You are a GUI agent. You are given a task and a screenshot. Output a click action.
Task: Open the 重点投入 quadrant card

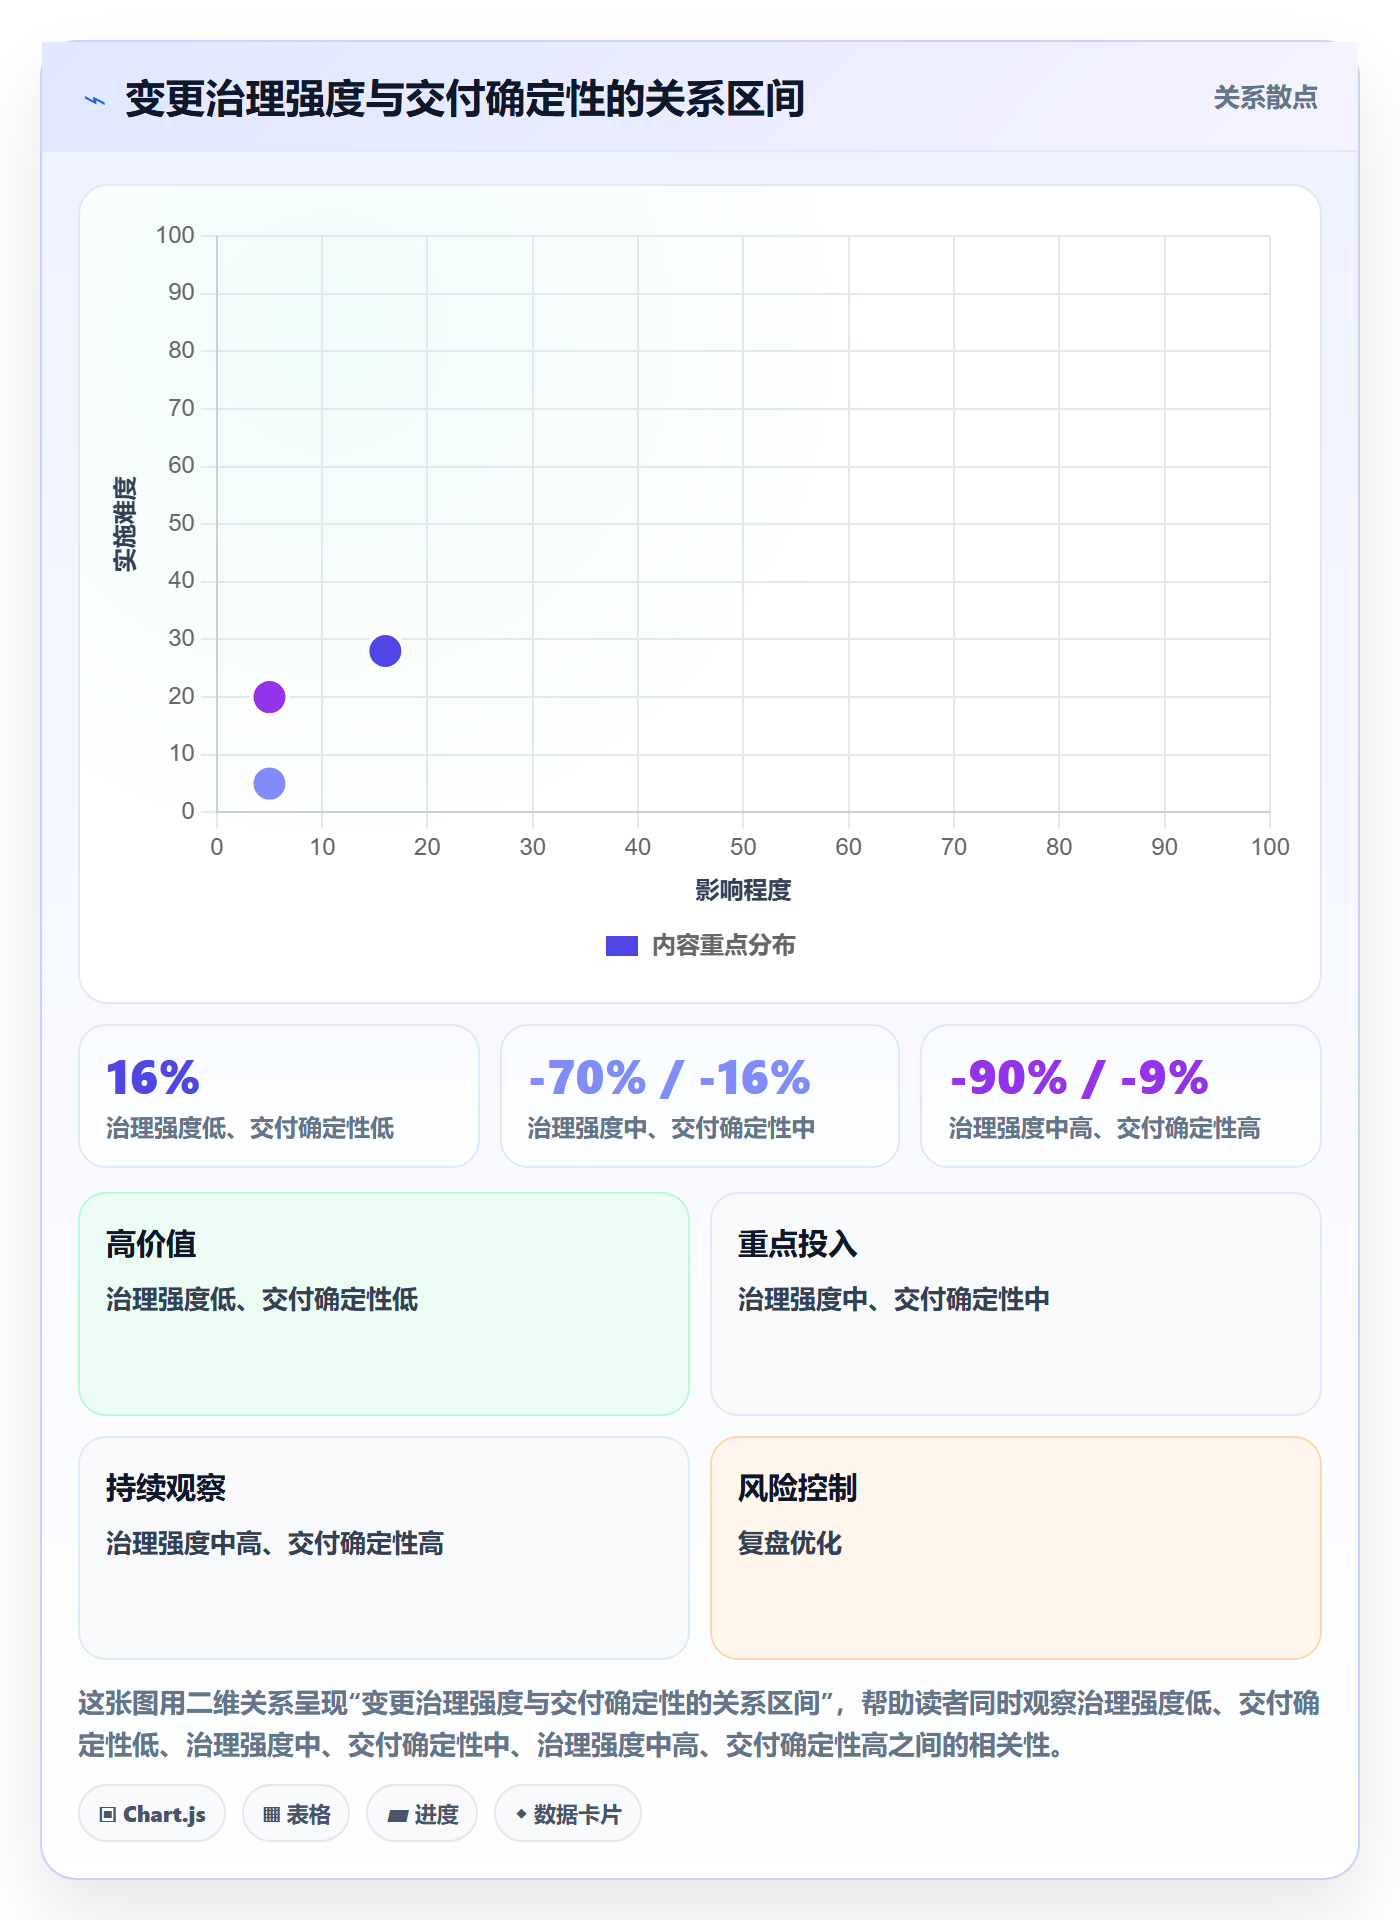(x=1016, y=1304)
